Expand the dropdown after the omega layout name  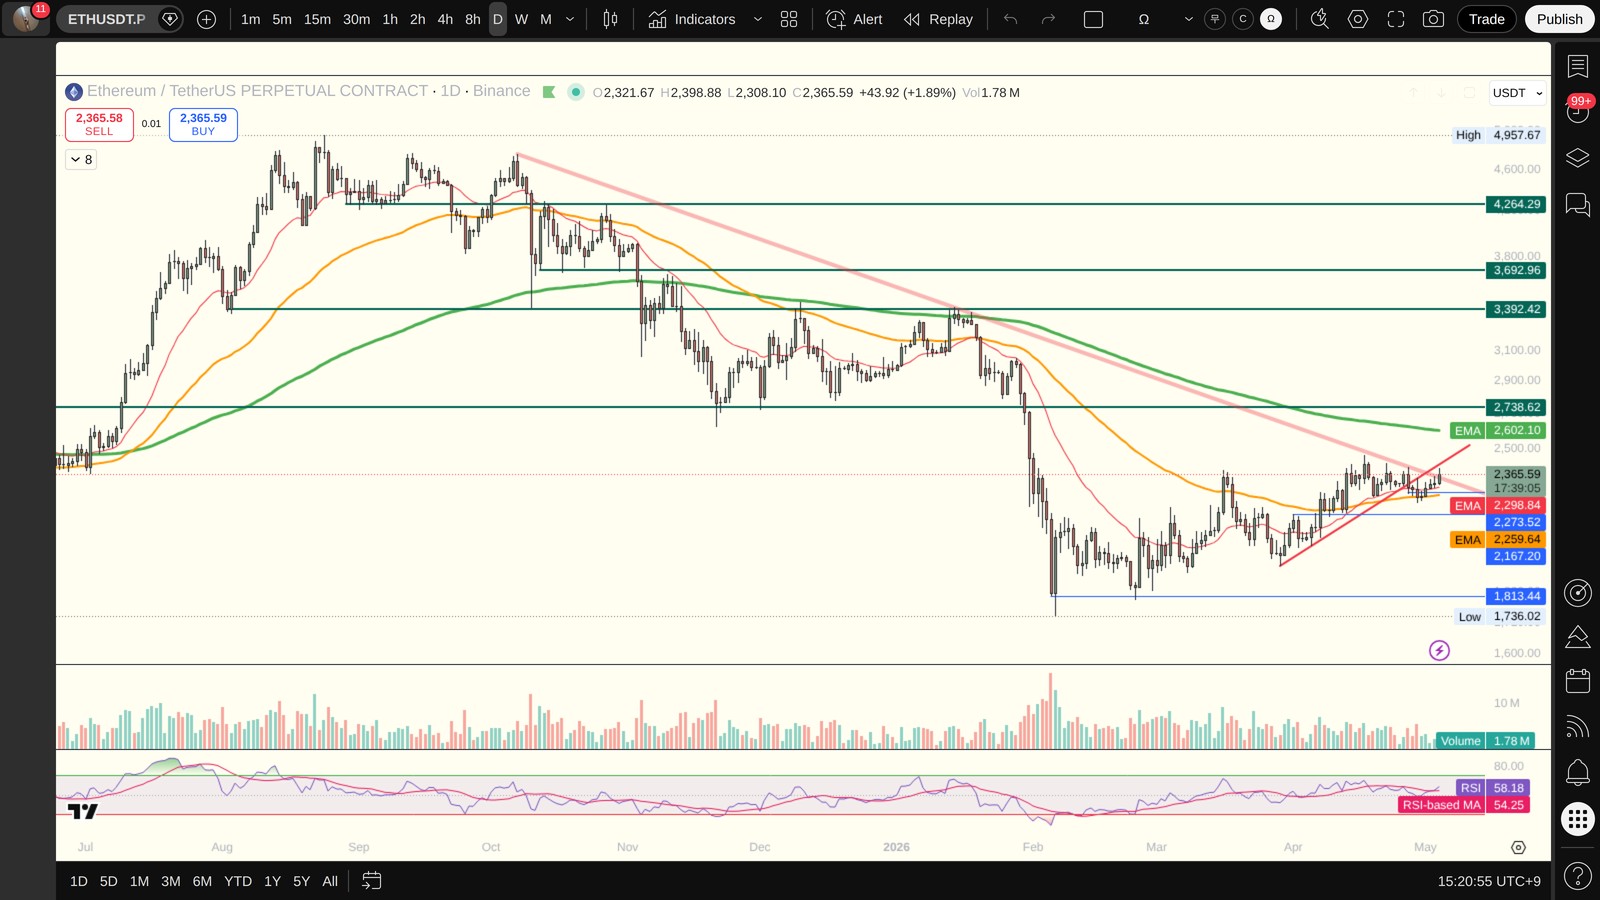(1188, 19)
